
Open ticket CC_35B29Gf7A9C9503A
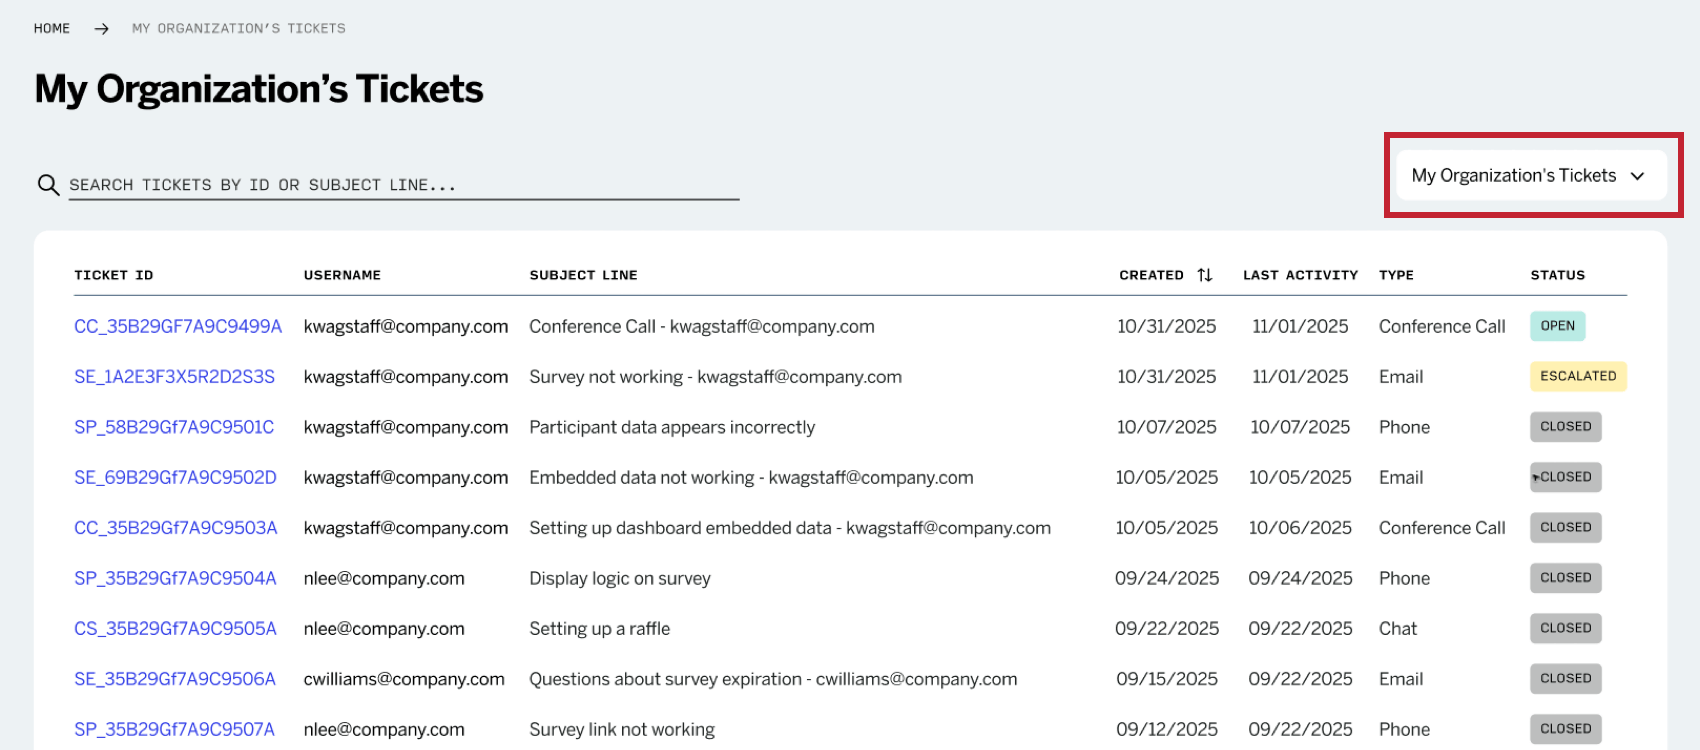[176, 528]
